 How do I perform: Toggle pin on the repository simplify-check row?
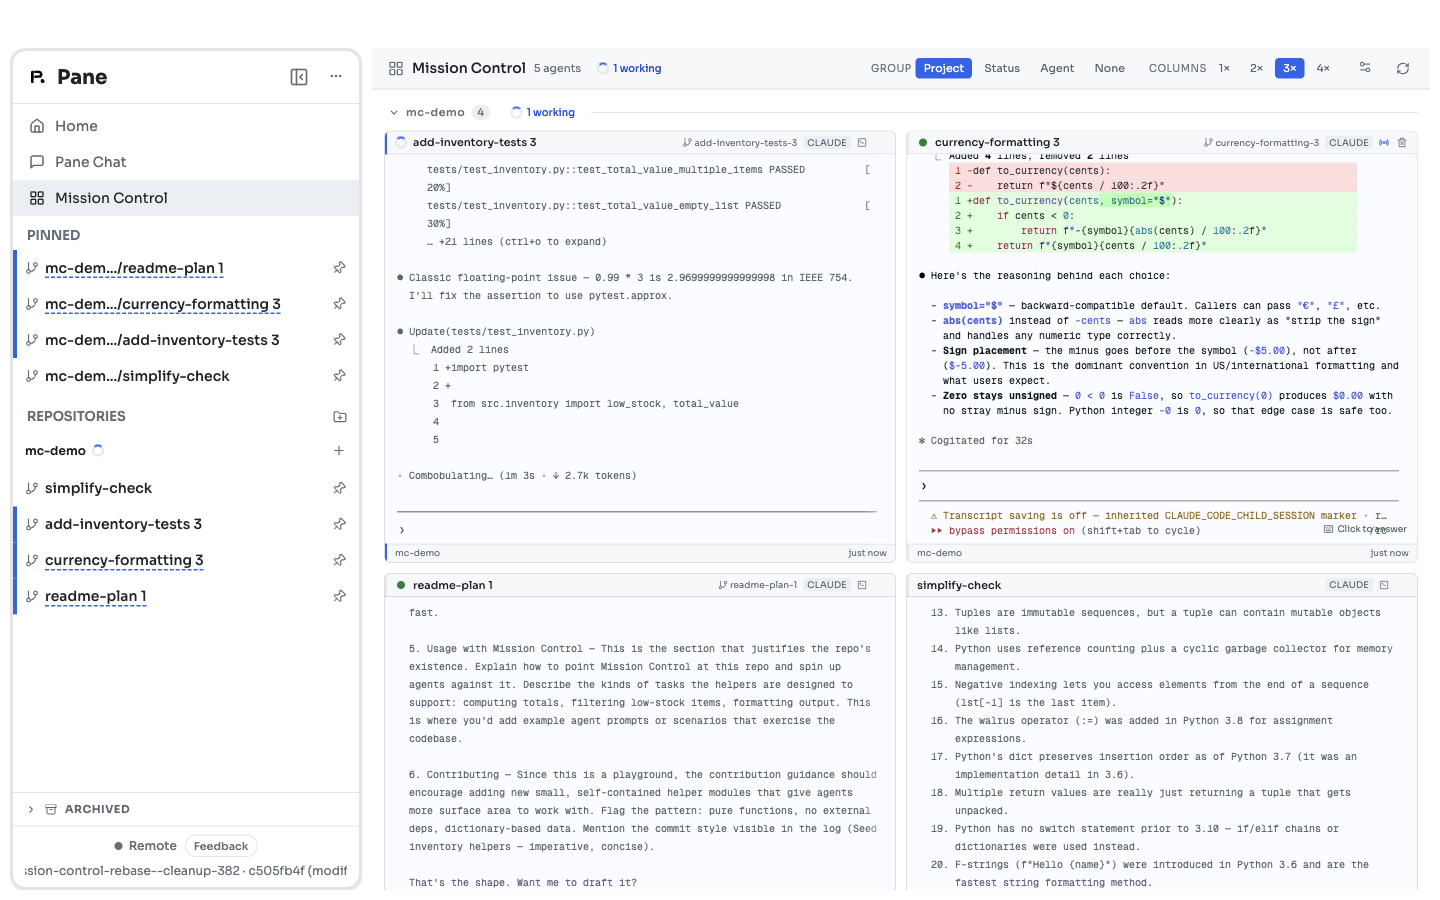click(340, 488)
